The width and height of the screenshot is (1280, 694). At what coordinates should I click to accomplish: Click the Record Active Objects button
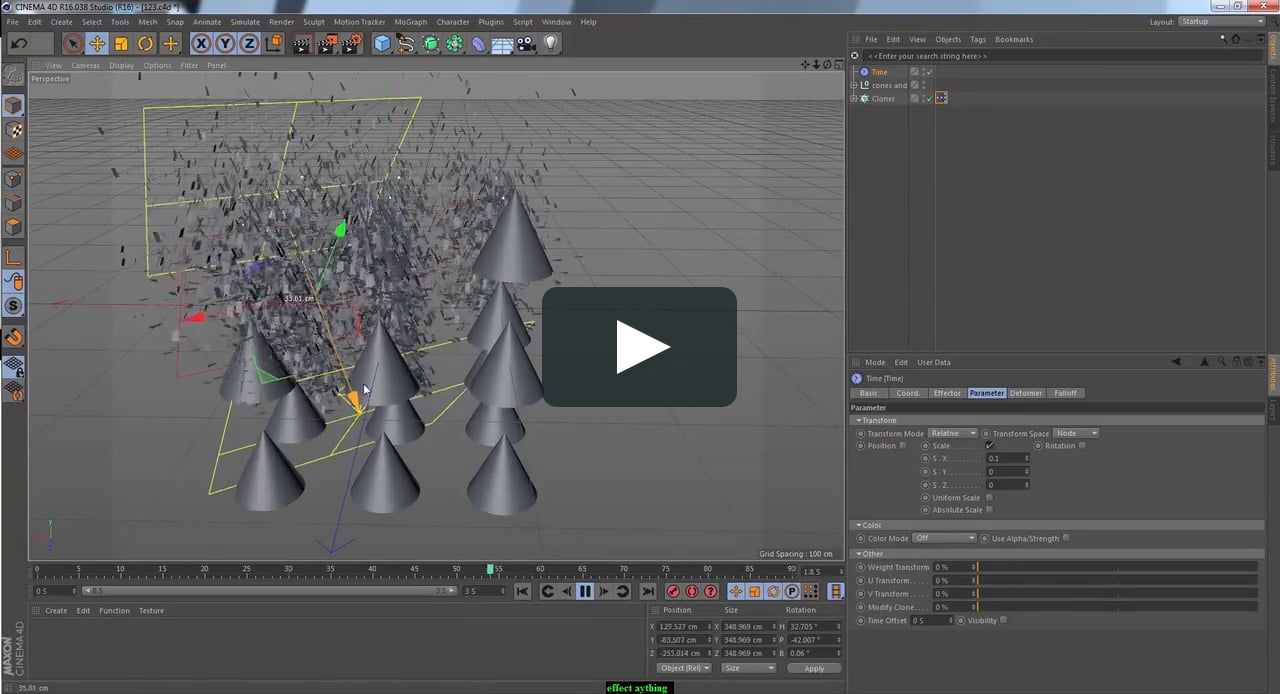click(x=673, y=591)
